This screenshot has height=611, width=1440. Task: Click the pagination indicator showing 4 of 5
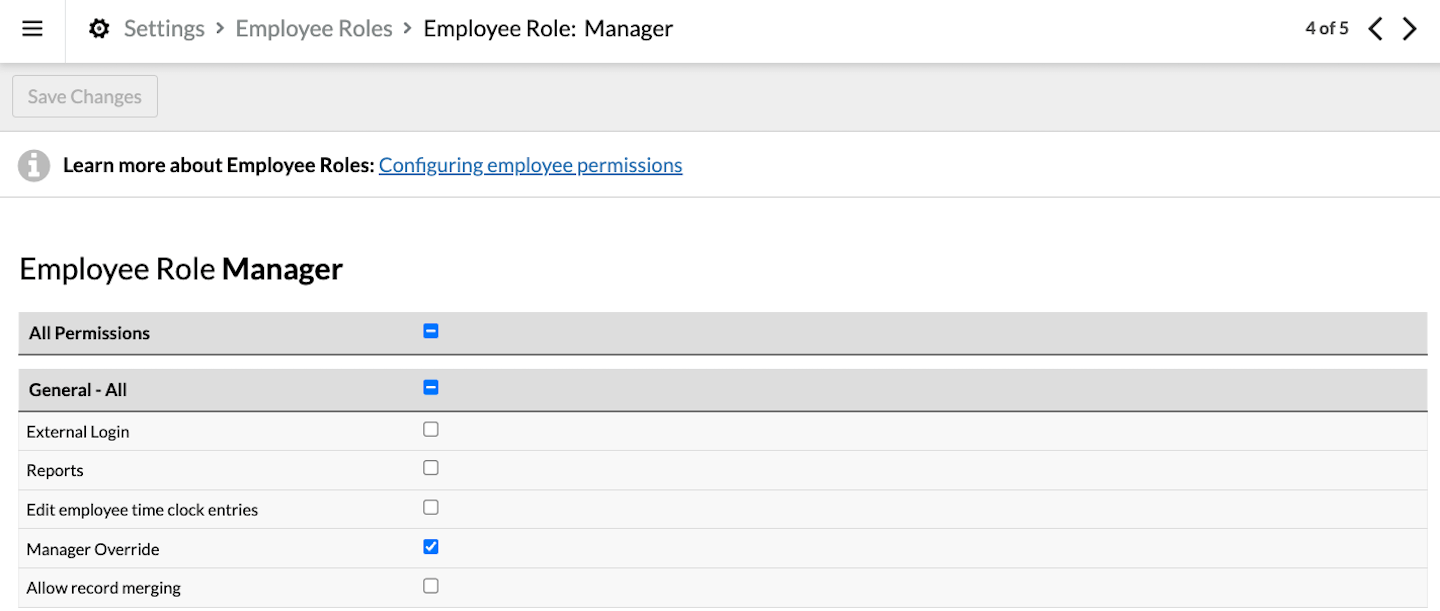[1326, 28]
